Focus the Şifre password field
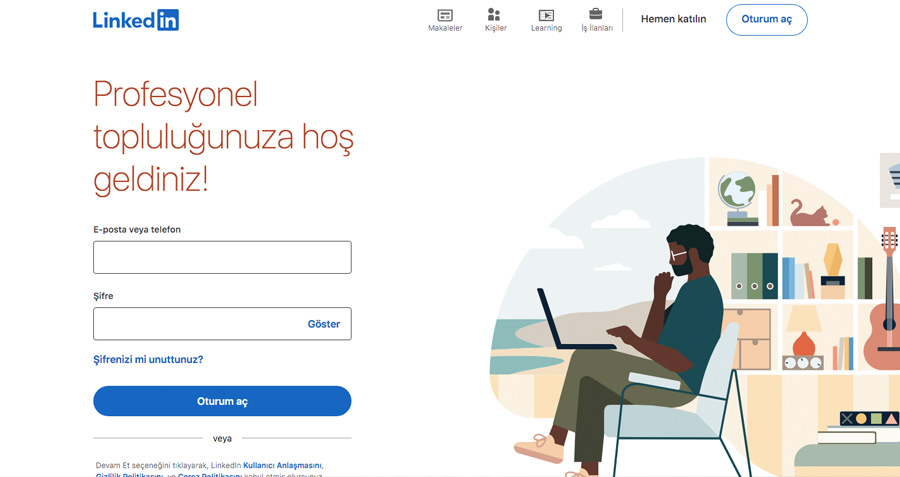Screen dimensions: 900x477 coord(222,324)
